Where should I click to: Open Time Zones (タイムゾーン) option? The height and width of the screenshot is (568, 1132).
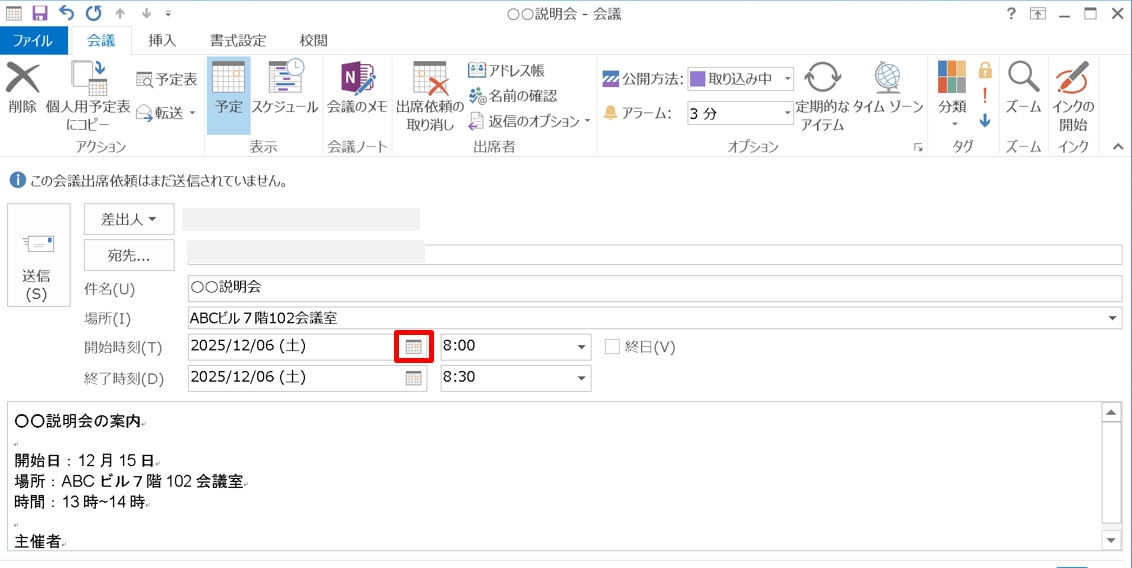pyautogui.click(x=887, y=80)
